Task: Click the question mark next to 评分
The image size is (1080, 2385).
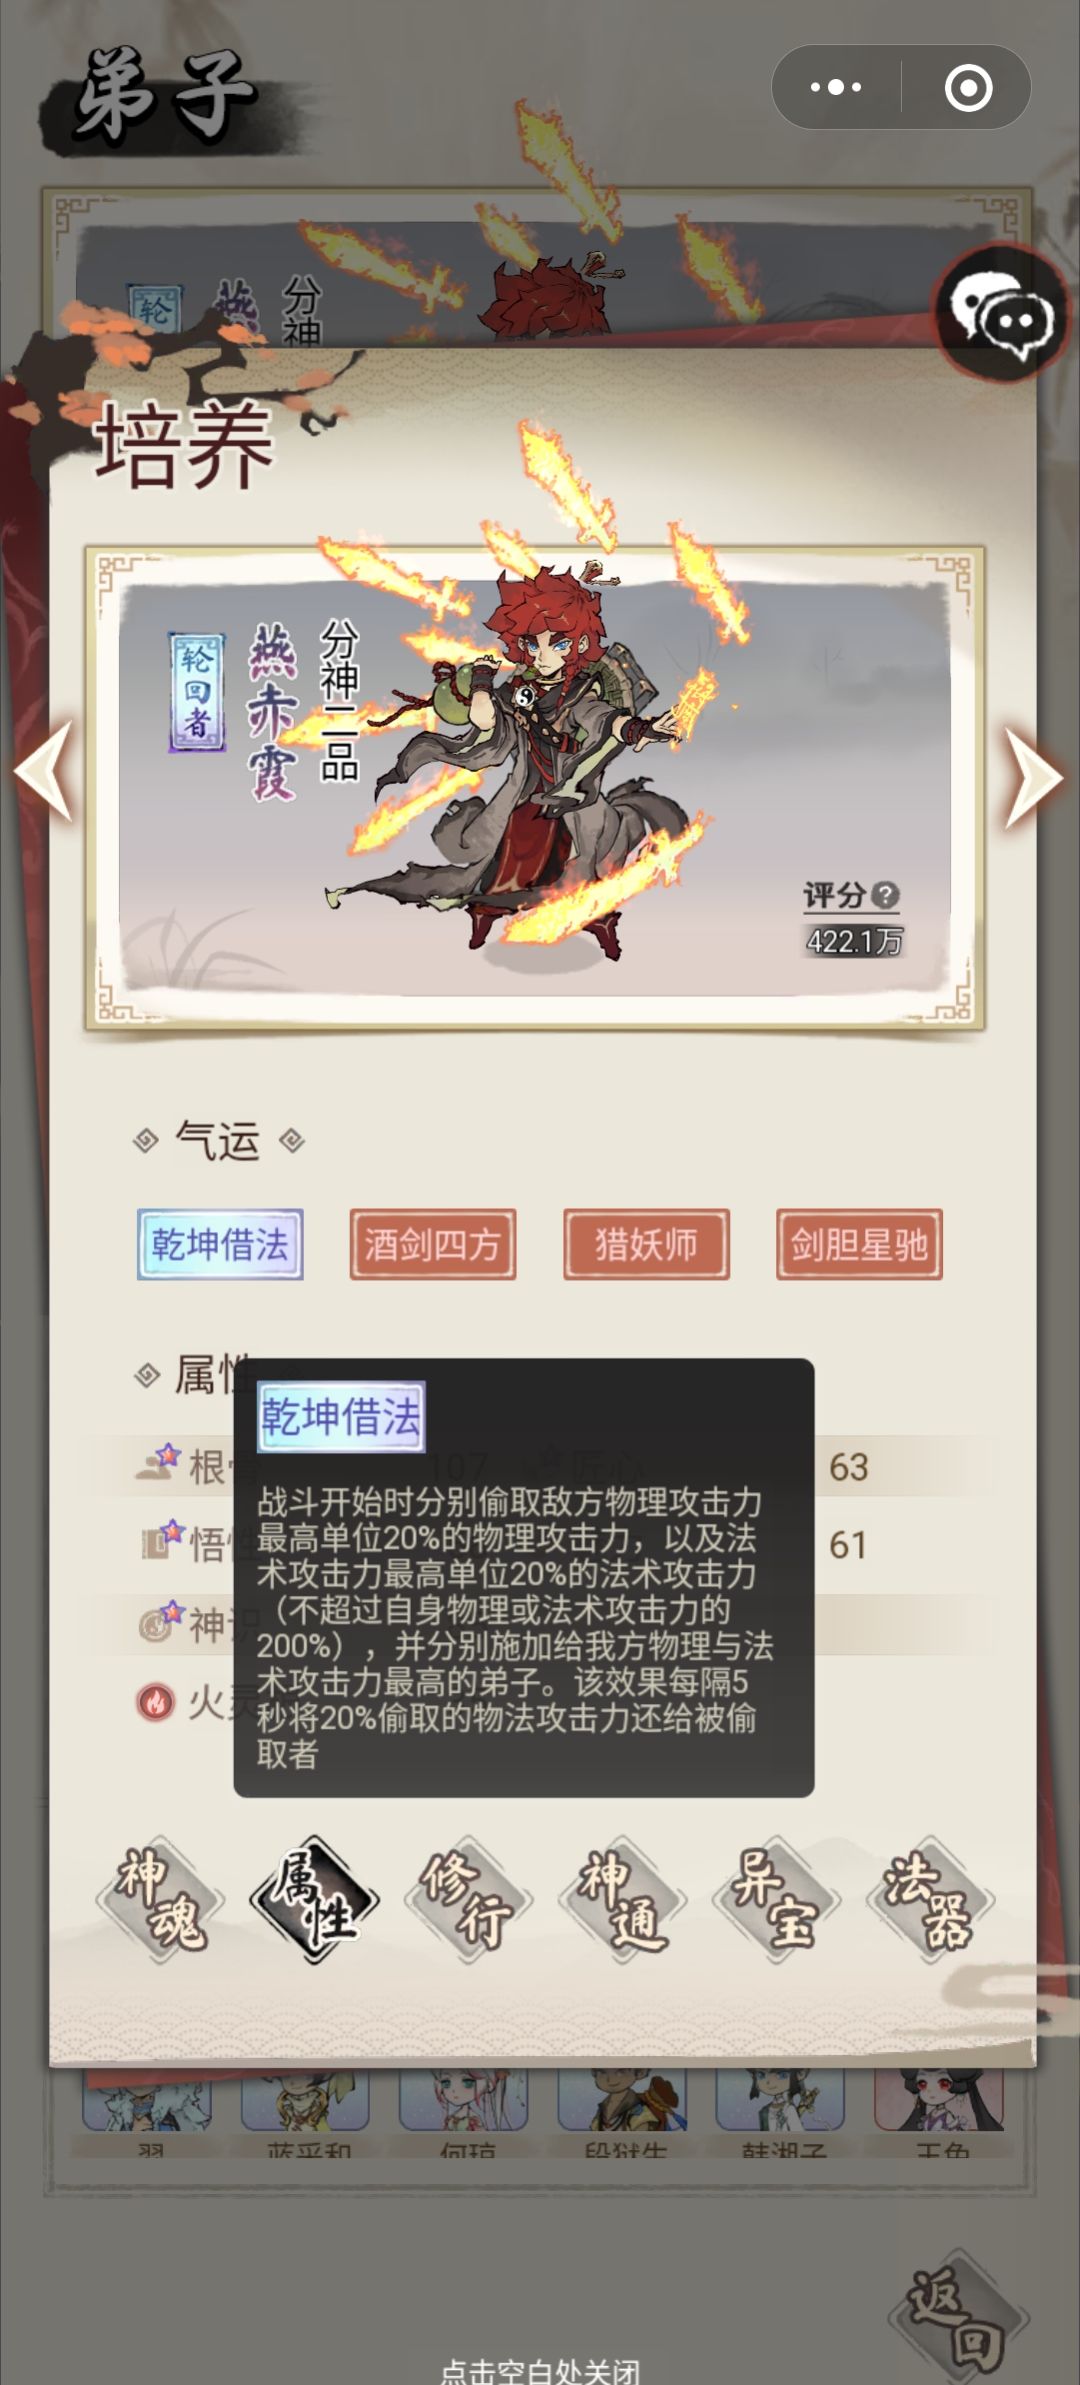Action: pyautogui.click(x=885, y=895)
